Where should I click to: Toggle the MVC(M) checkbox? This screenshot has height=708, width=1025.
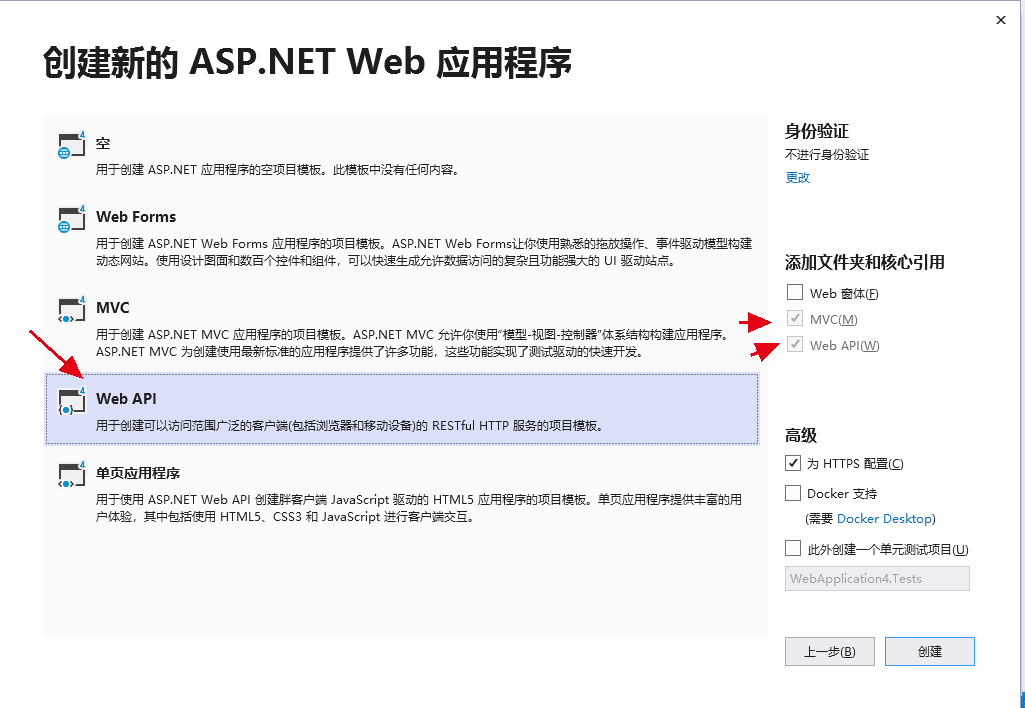796,318
